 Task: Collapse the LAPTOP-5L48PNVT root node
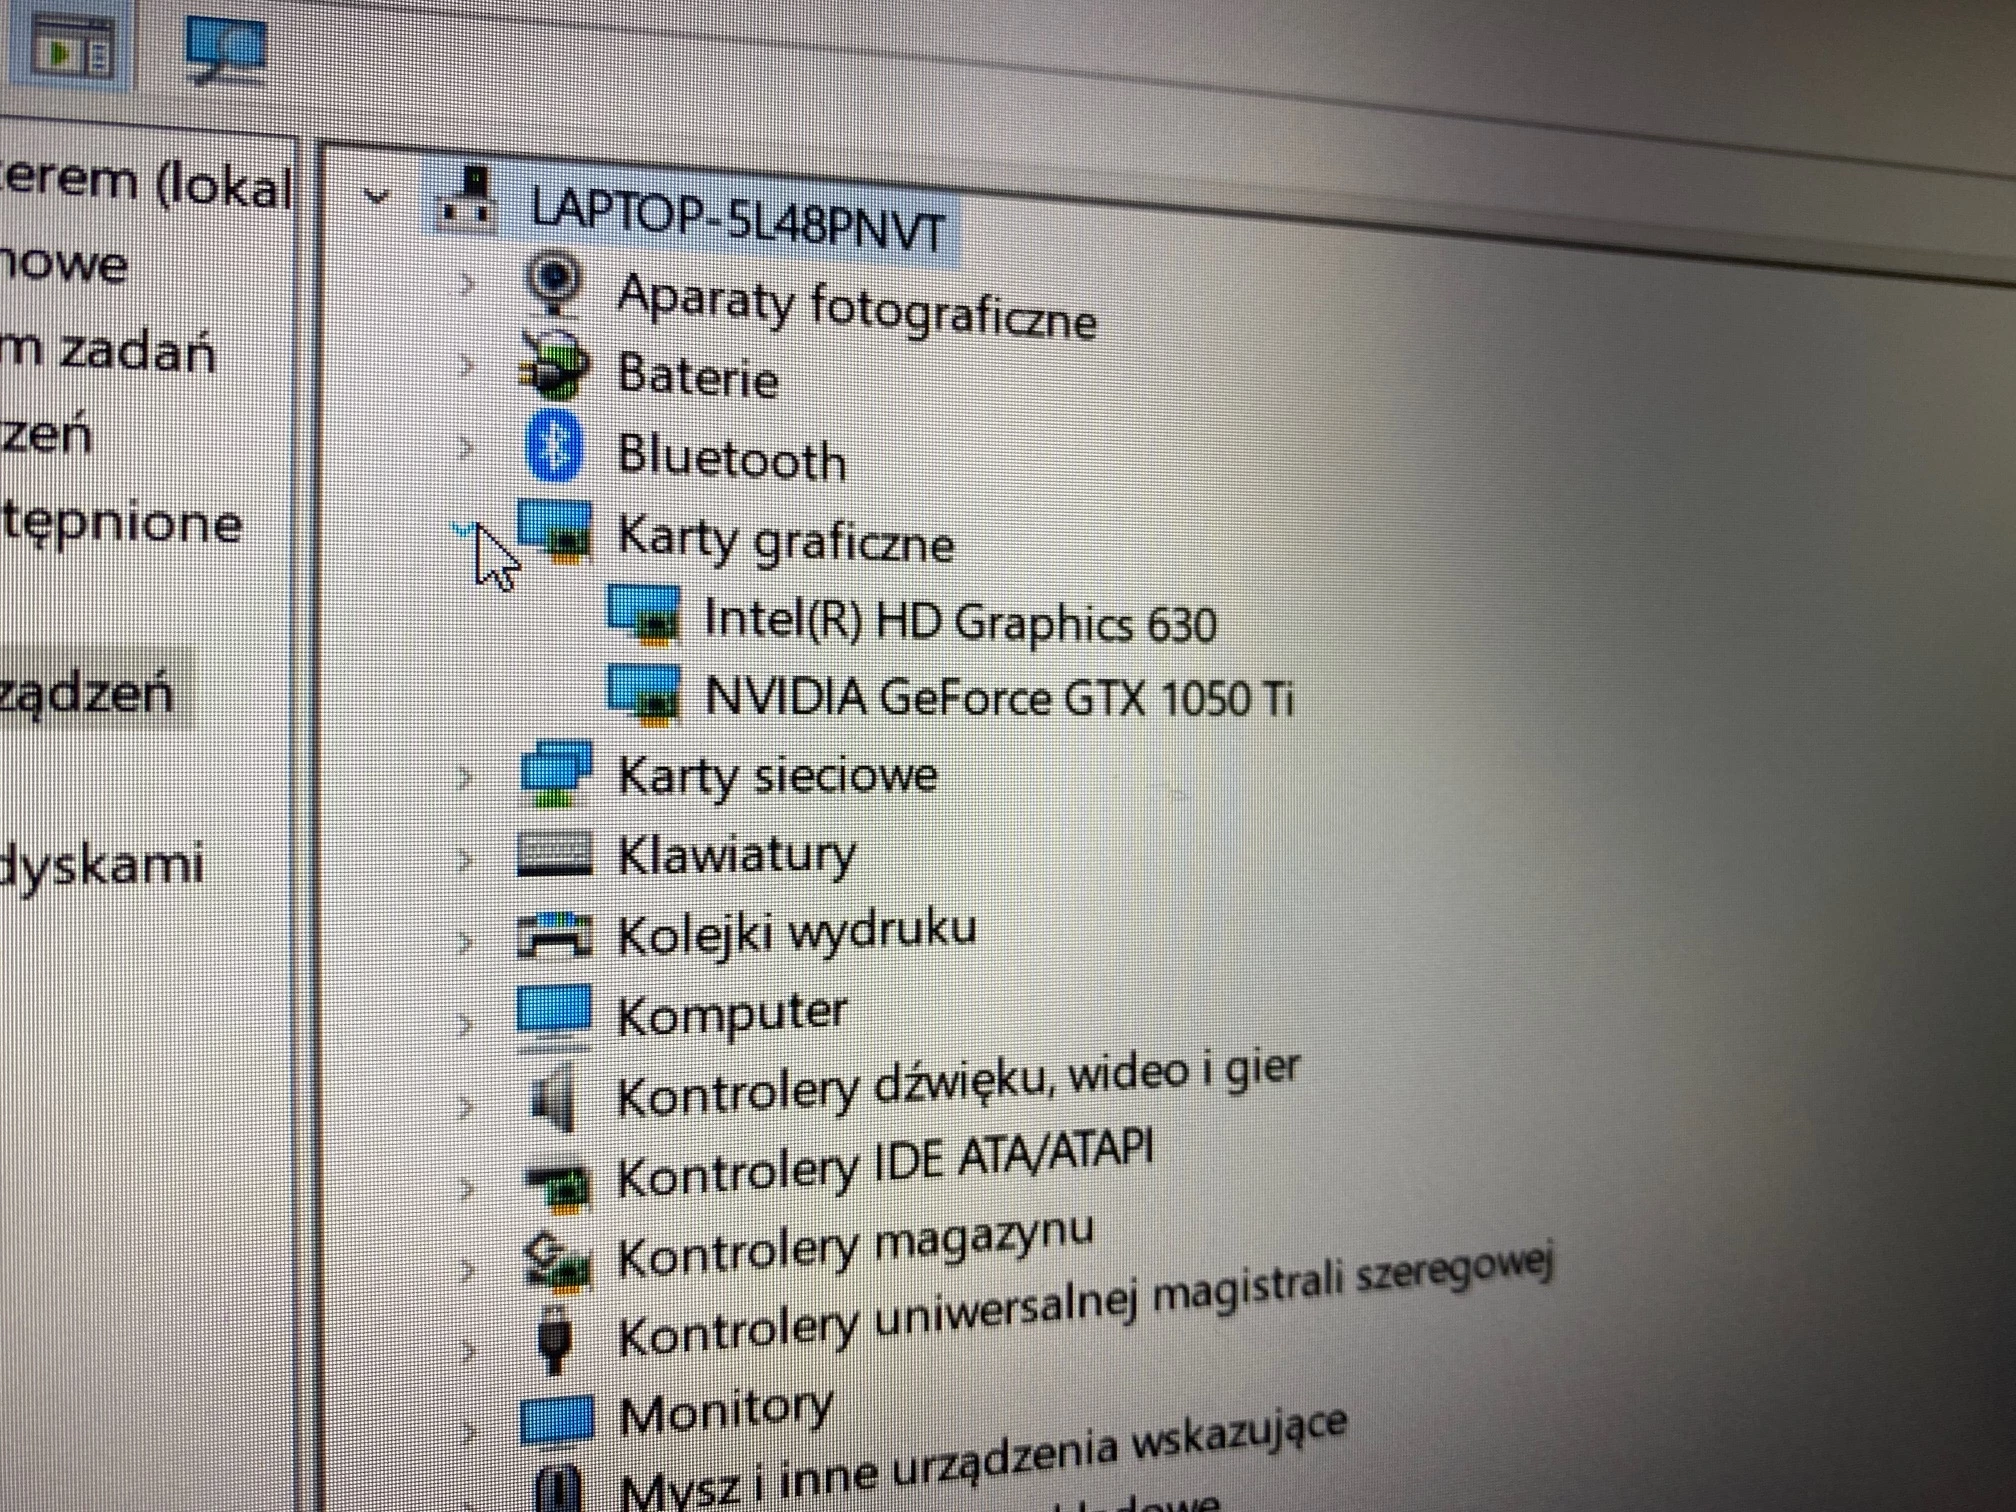pyautogui.click(x=376, y=195)
